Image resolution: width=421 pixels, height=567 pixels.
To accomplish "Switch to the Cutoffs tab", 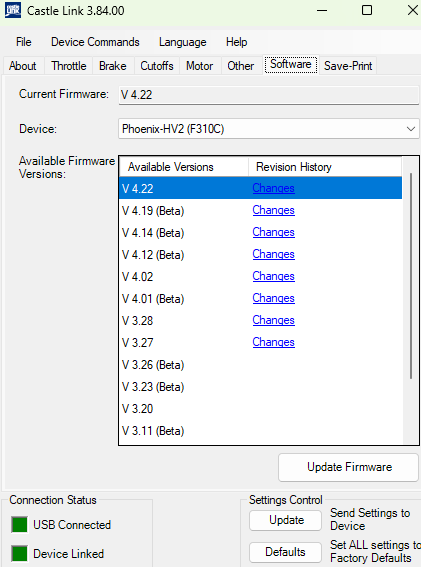I will coord(157,66).
